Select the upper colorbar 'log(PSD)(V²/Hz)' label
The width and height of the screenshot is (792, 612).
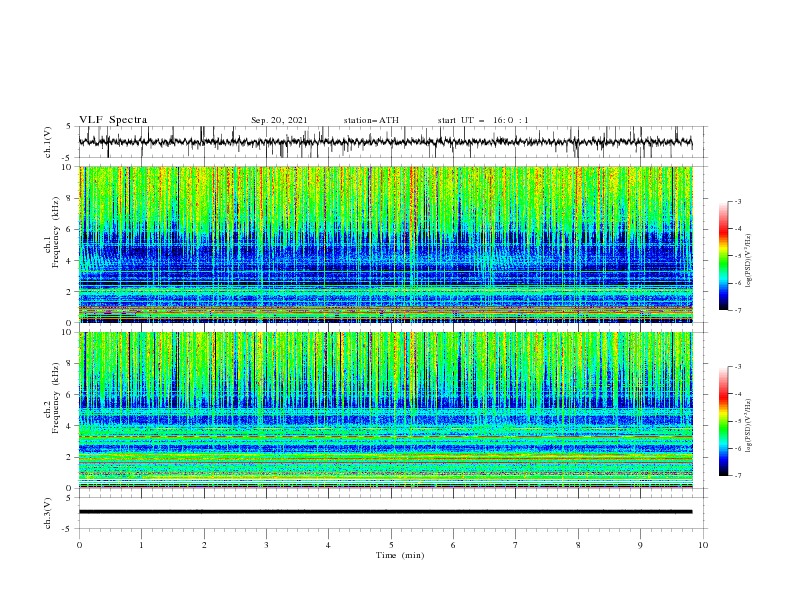(749, 261)
